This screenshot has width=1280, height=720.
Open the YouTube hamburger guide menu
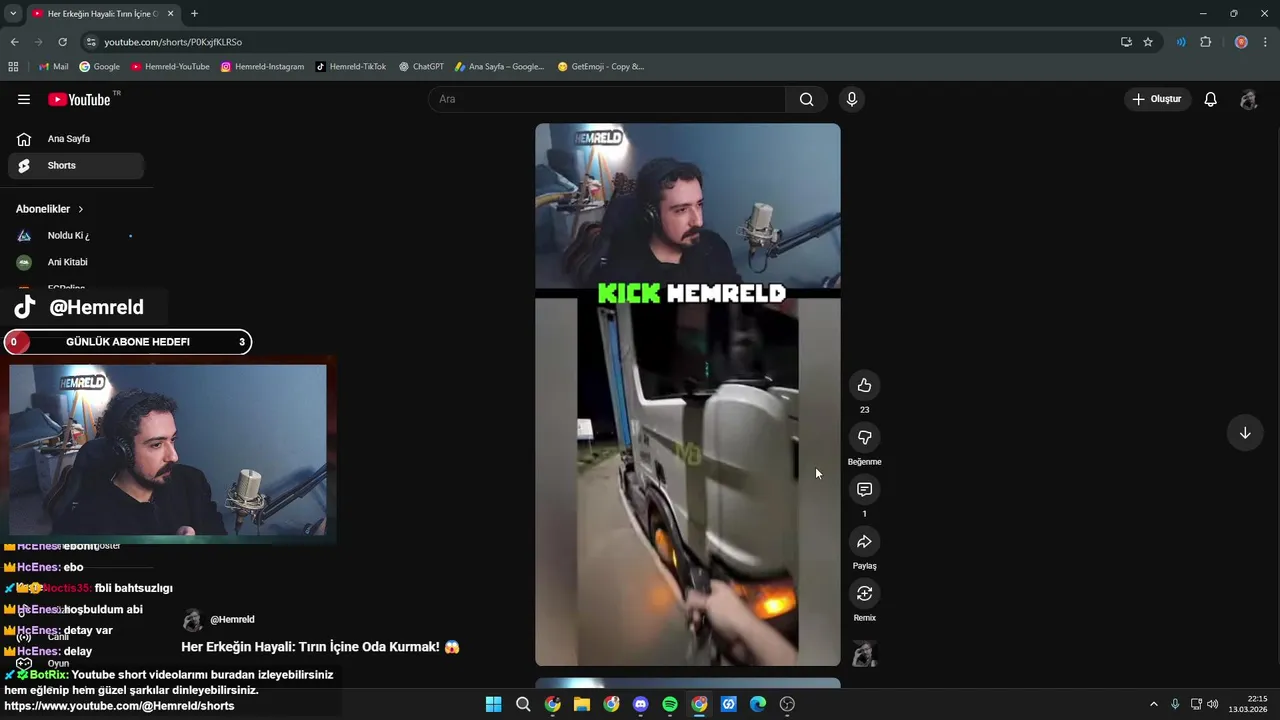tap(24, 99)
